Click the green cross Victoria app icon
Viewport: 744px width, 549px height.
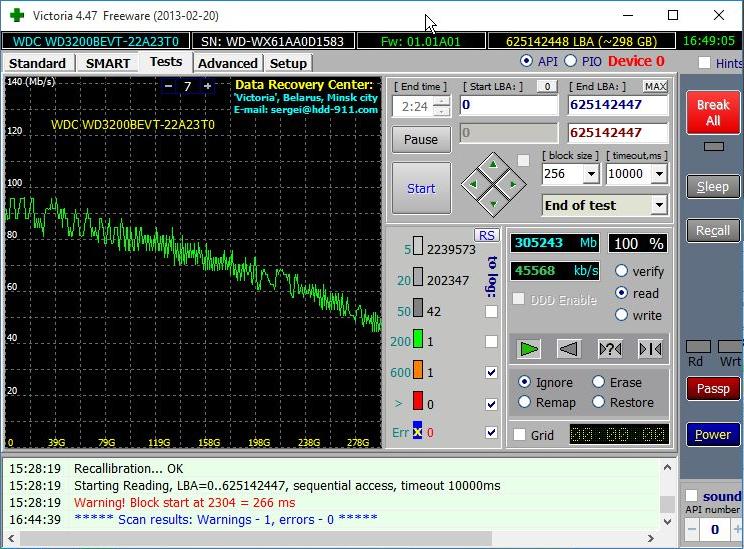(17, 15)
